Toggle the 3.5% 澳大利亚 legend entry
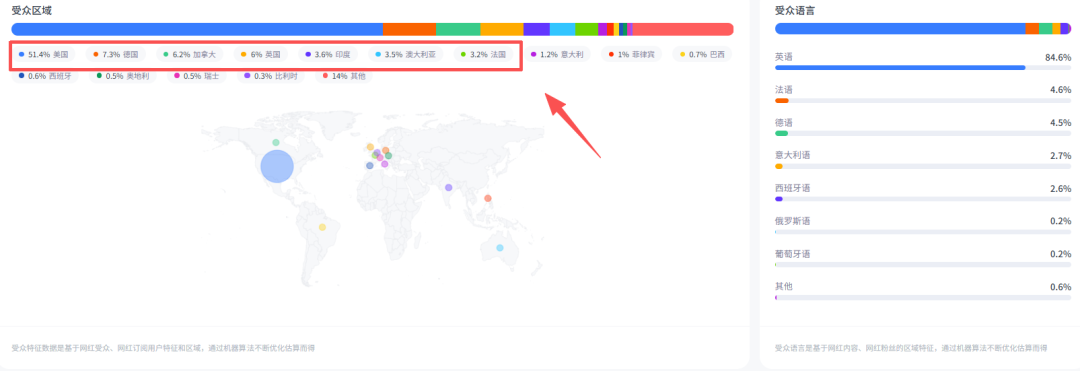The height and width of the screenshot is (371, 1080). 406,54
